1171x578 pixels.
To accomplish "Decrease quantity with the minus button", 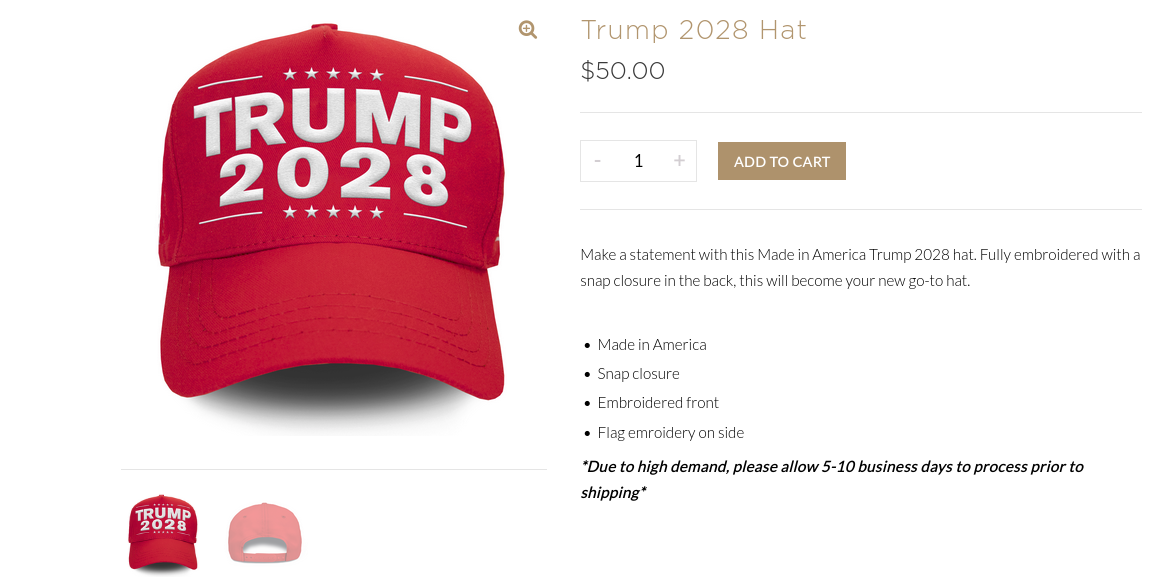I will point(597,161).
